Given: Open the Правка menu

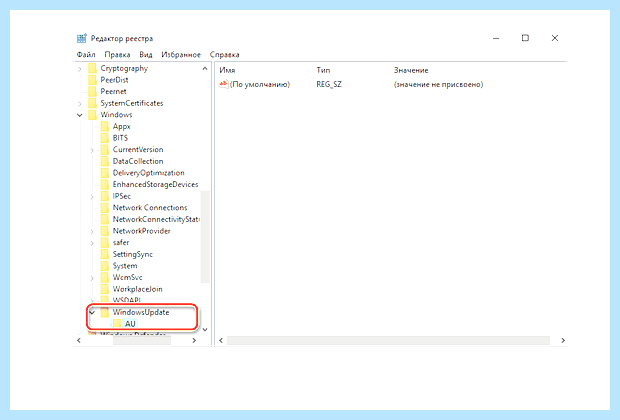Looking at the screenshot, I should [117, 55].
